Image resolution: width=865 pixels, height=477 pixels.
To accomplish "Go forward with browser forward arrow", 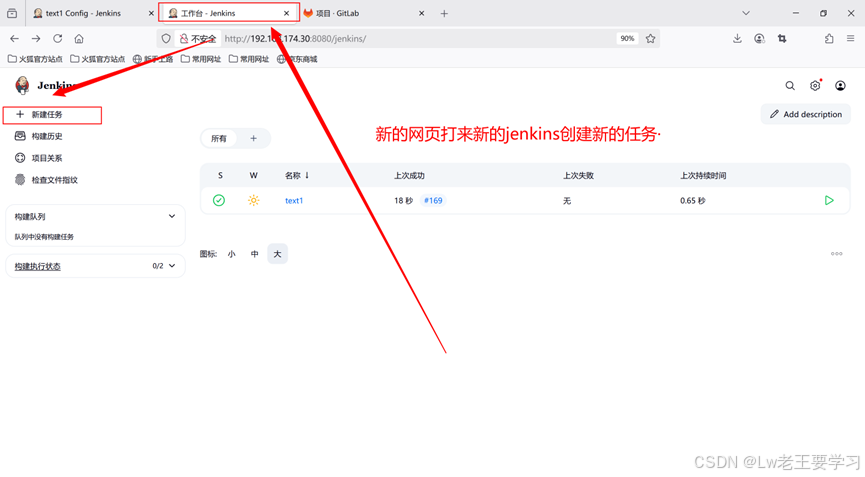I will (x=36, y=39).
